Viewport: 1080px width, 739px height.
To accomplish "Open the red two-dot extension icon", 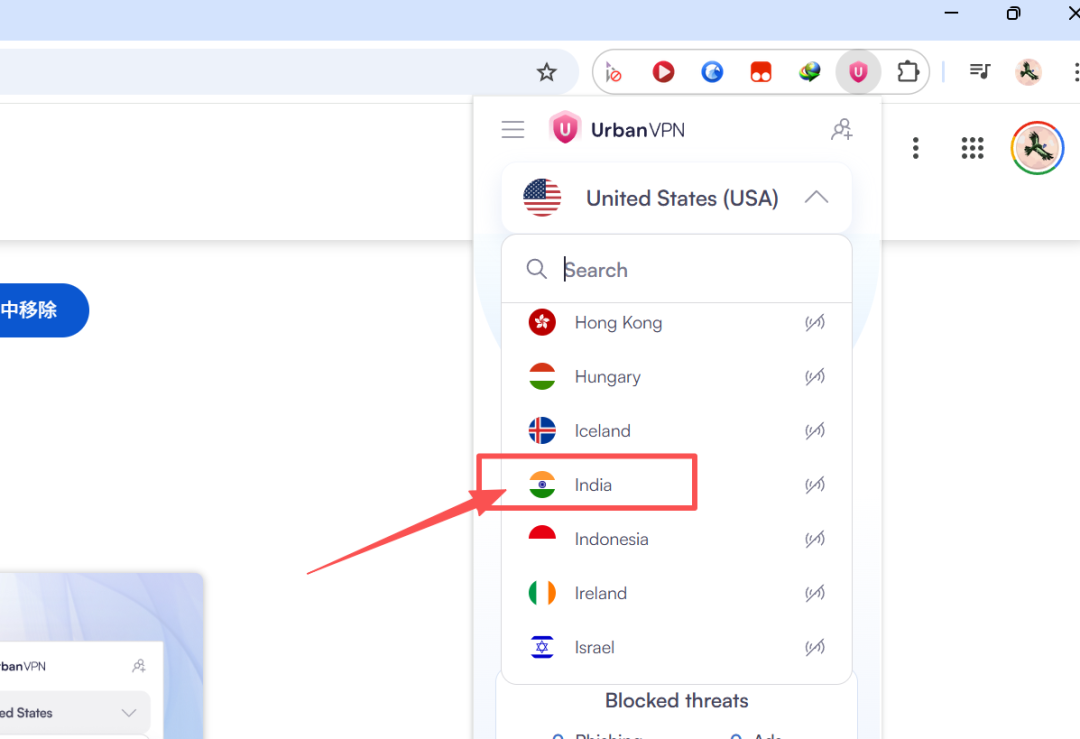I will pos(761,72).
